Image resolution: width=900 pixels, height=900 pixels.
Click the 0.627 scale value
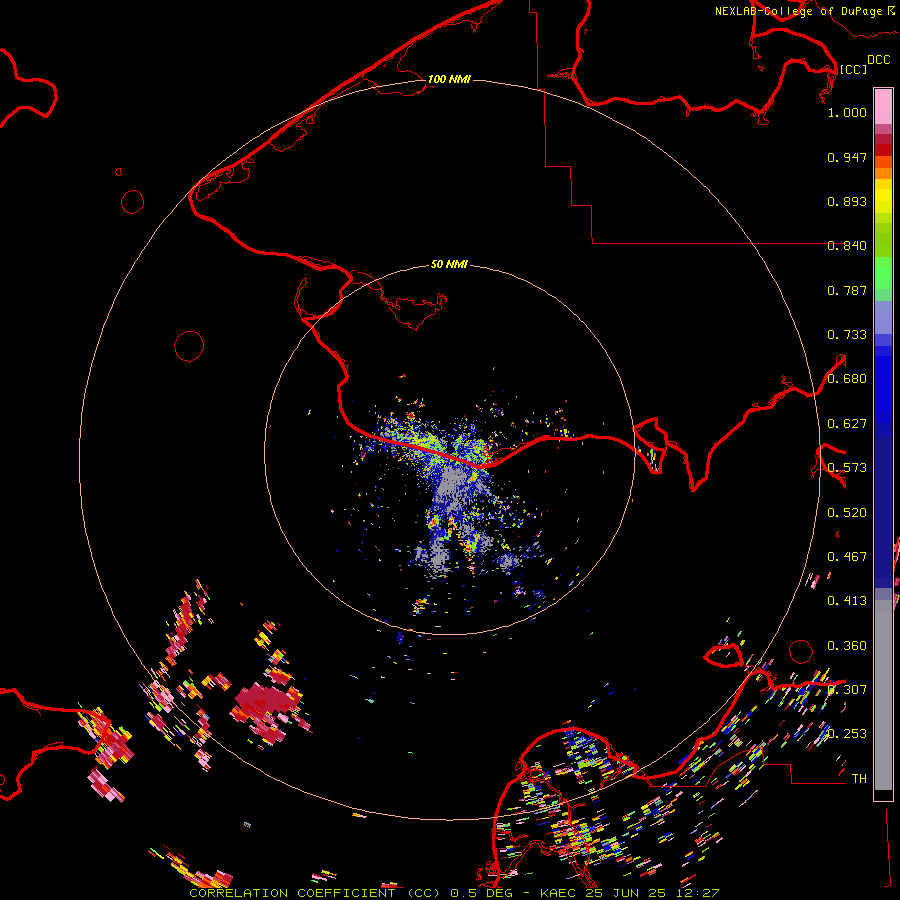[847, 424]
